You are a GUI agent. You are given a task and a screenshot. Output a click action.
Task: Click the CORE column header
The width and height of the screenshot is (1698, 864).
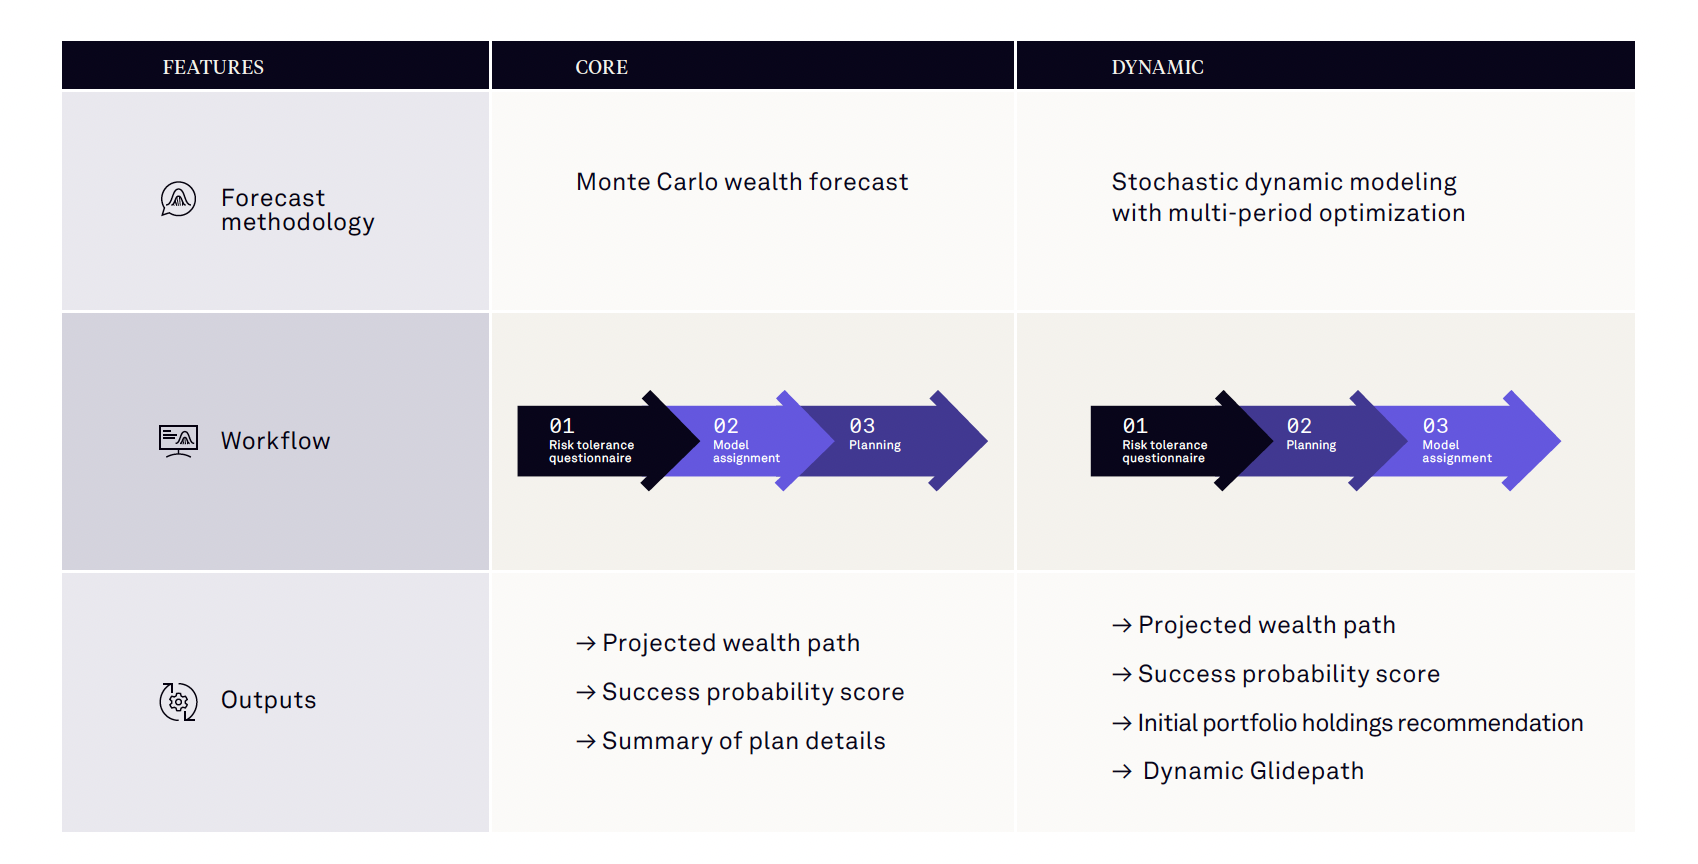pos(601,67)
